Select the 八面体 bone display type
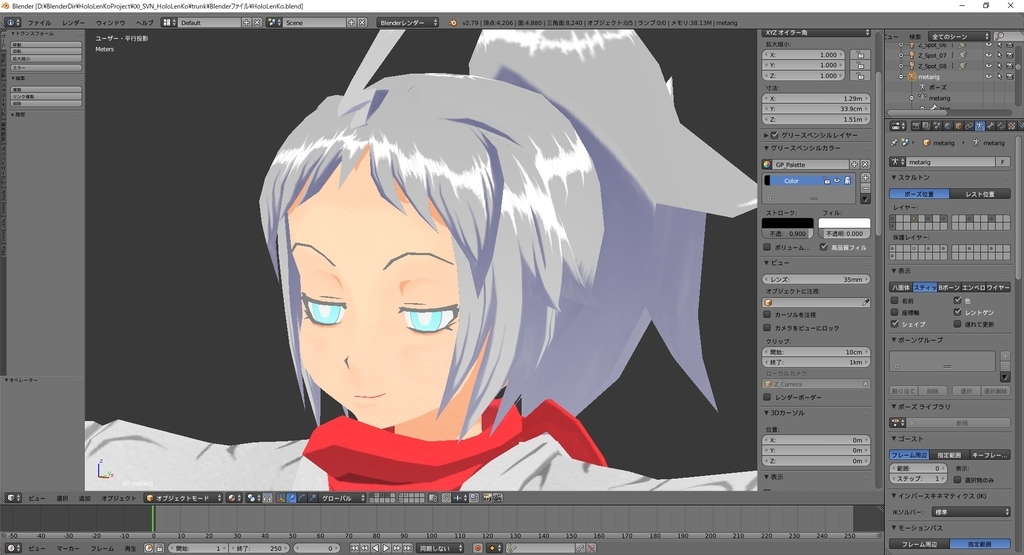This screenshot has height=555, width=1024. [x=901, y=287]
